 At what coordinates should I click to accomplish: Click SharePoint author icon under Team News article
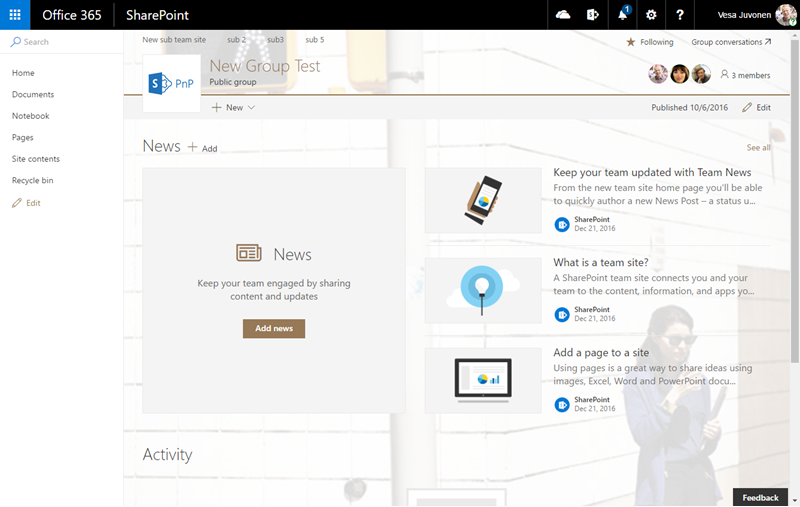pos(562,224)
